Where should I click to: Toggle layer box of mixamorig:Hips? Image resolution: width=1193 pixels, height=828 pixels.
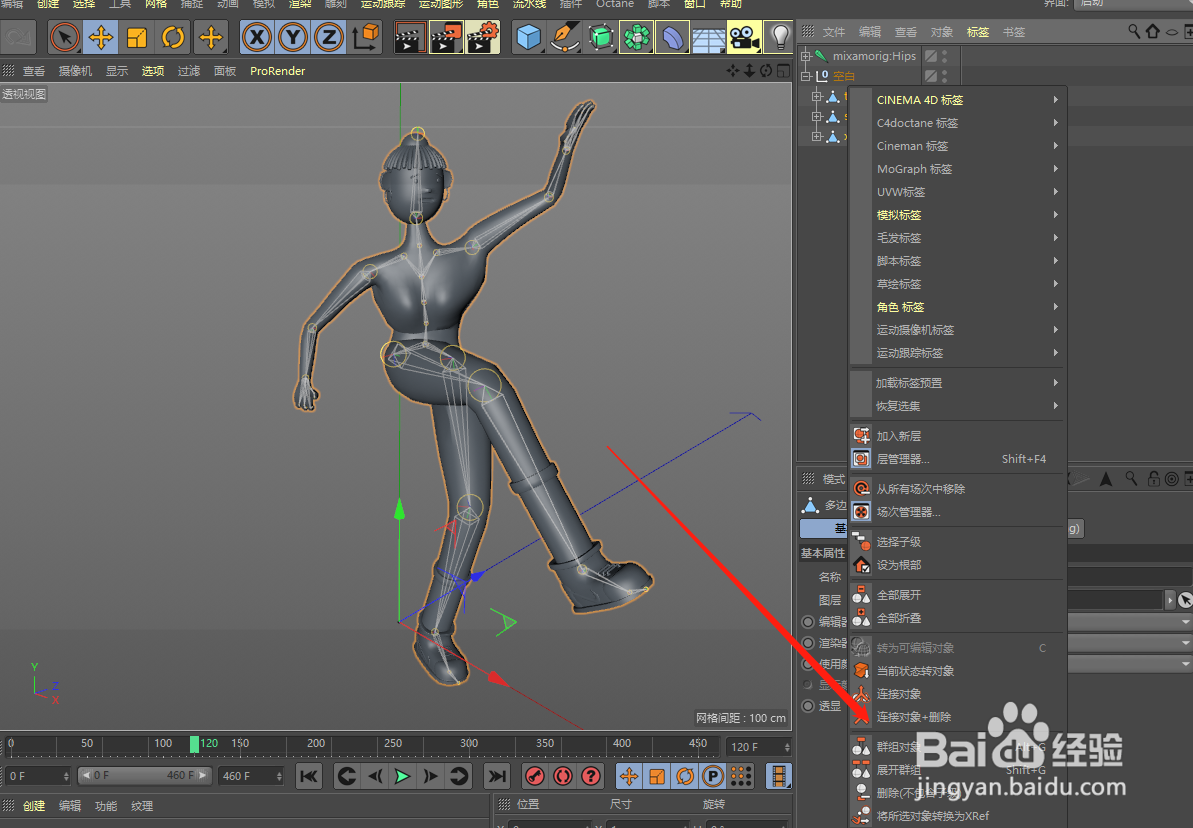coord(931,56)
